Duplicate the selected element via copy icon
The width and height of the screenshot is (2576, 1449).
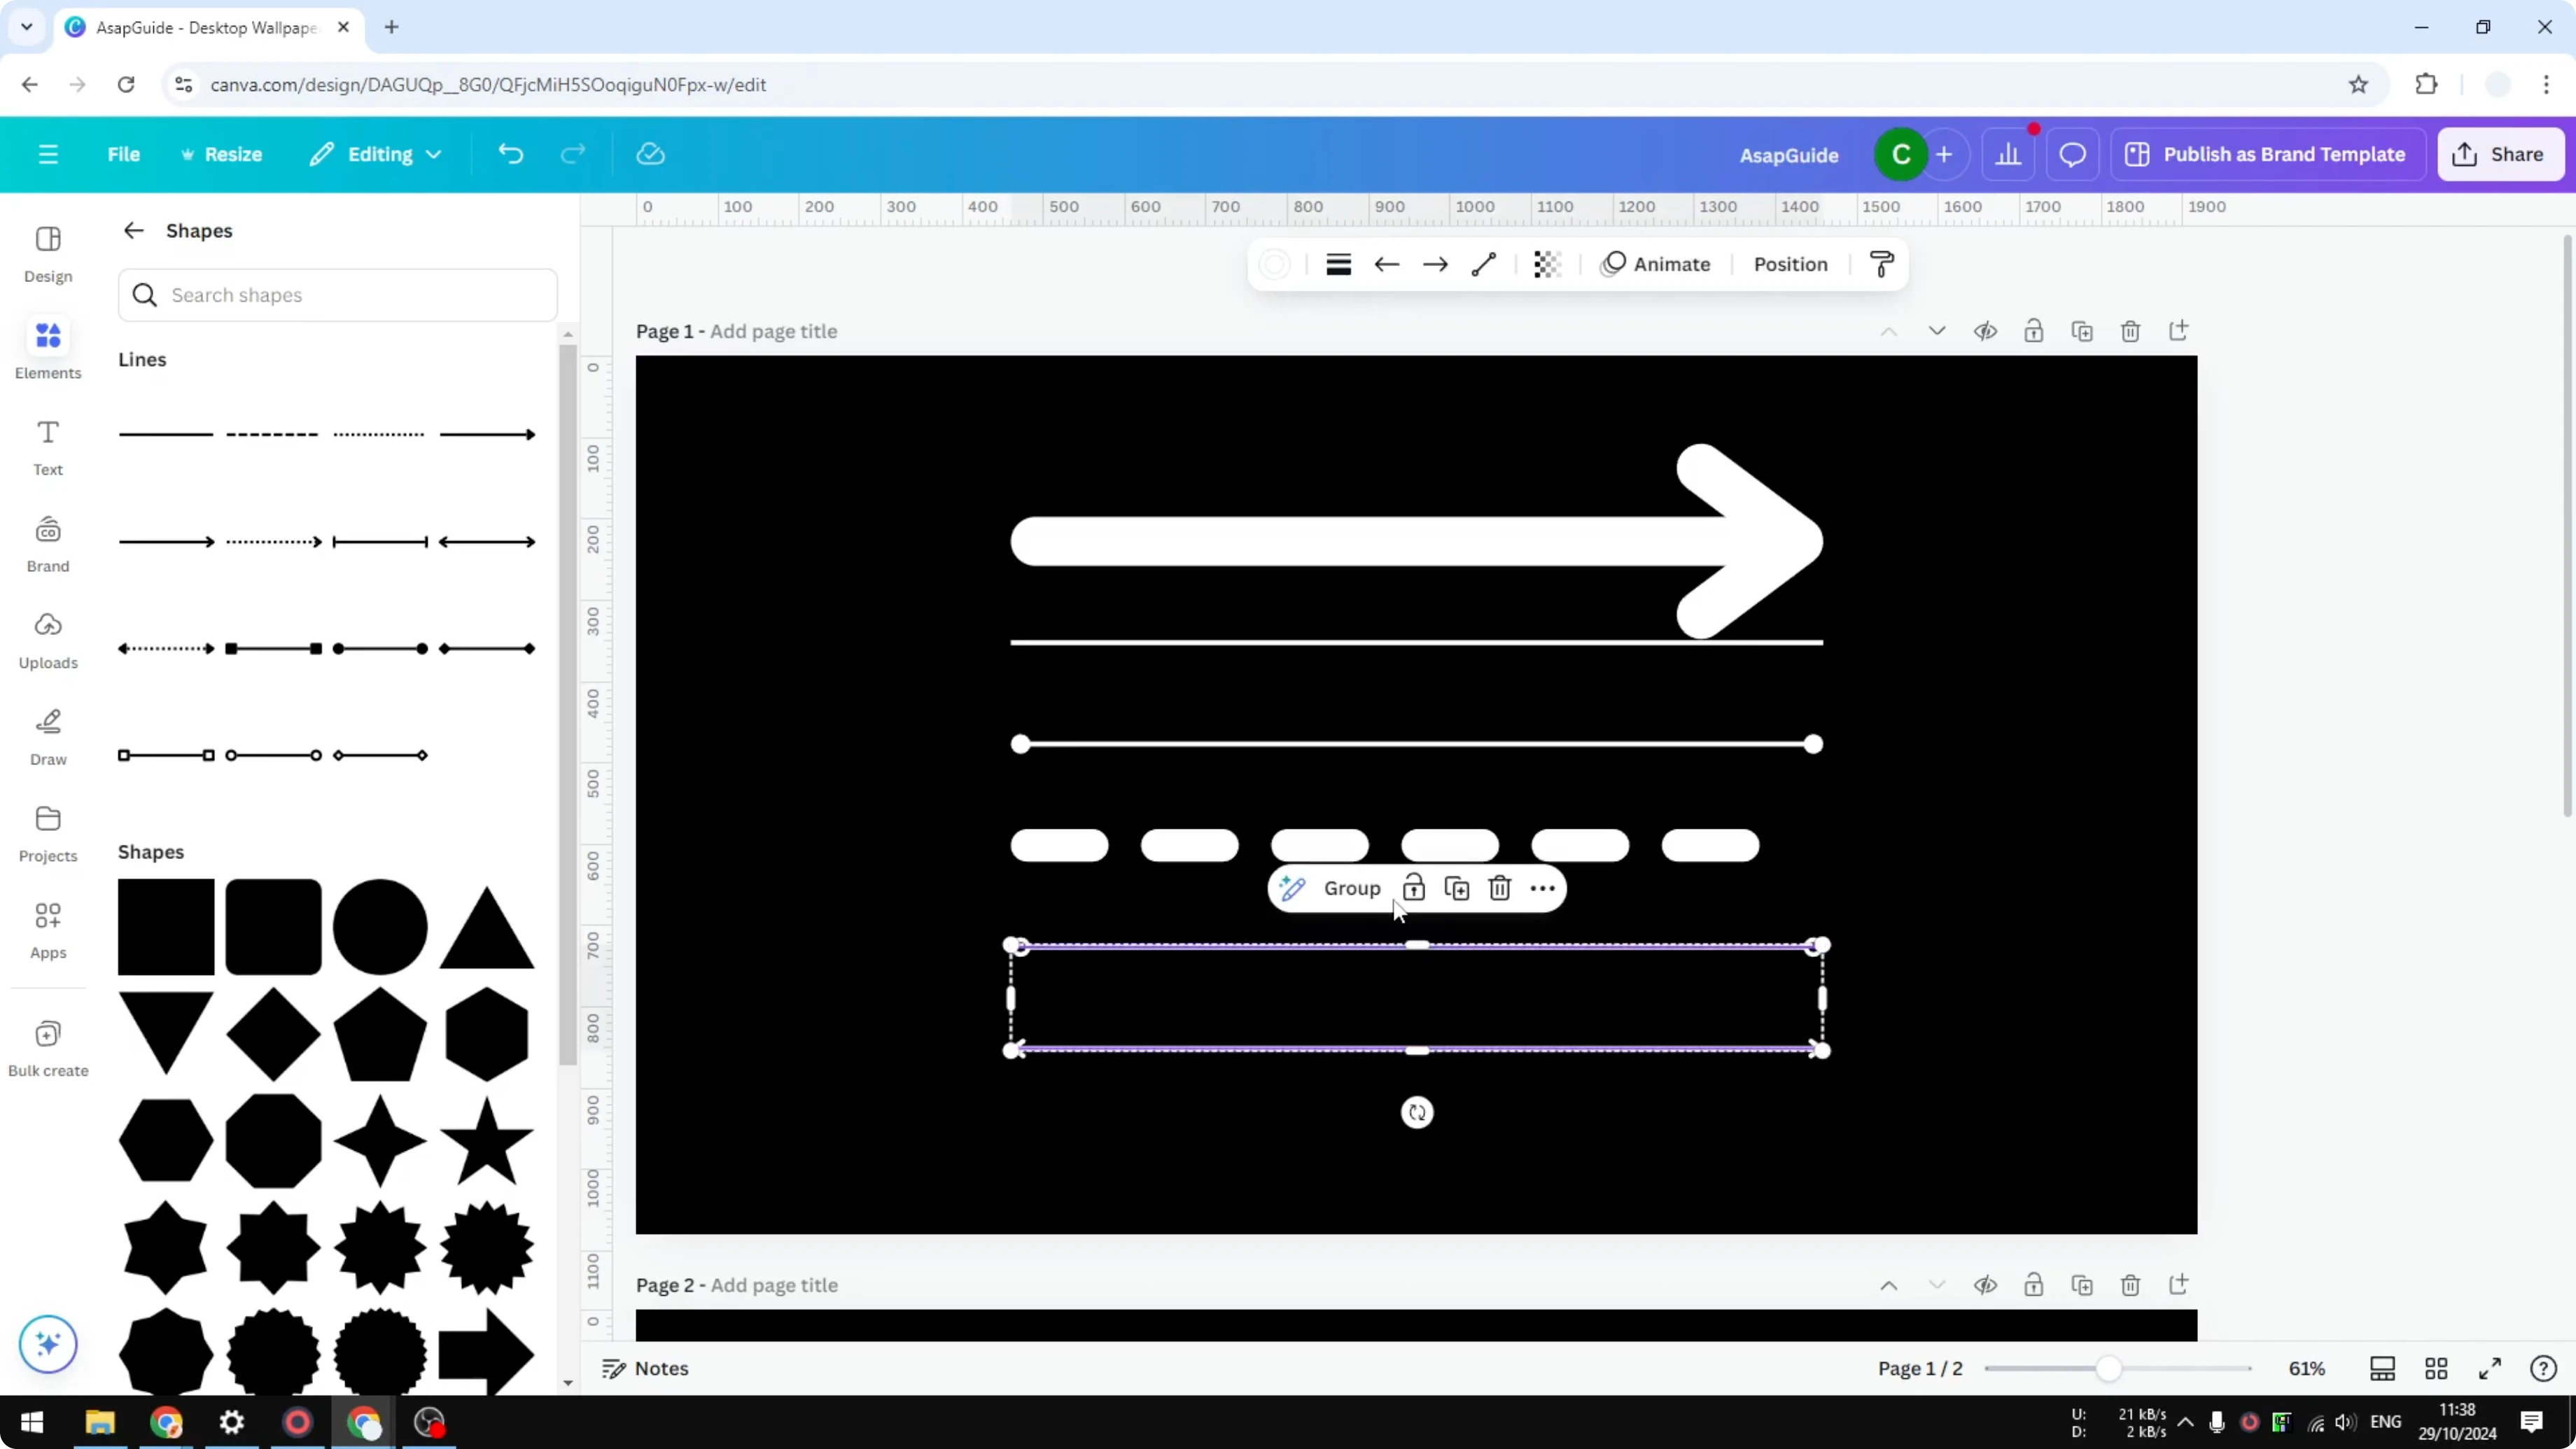1457,888
